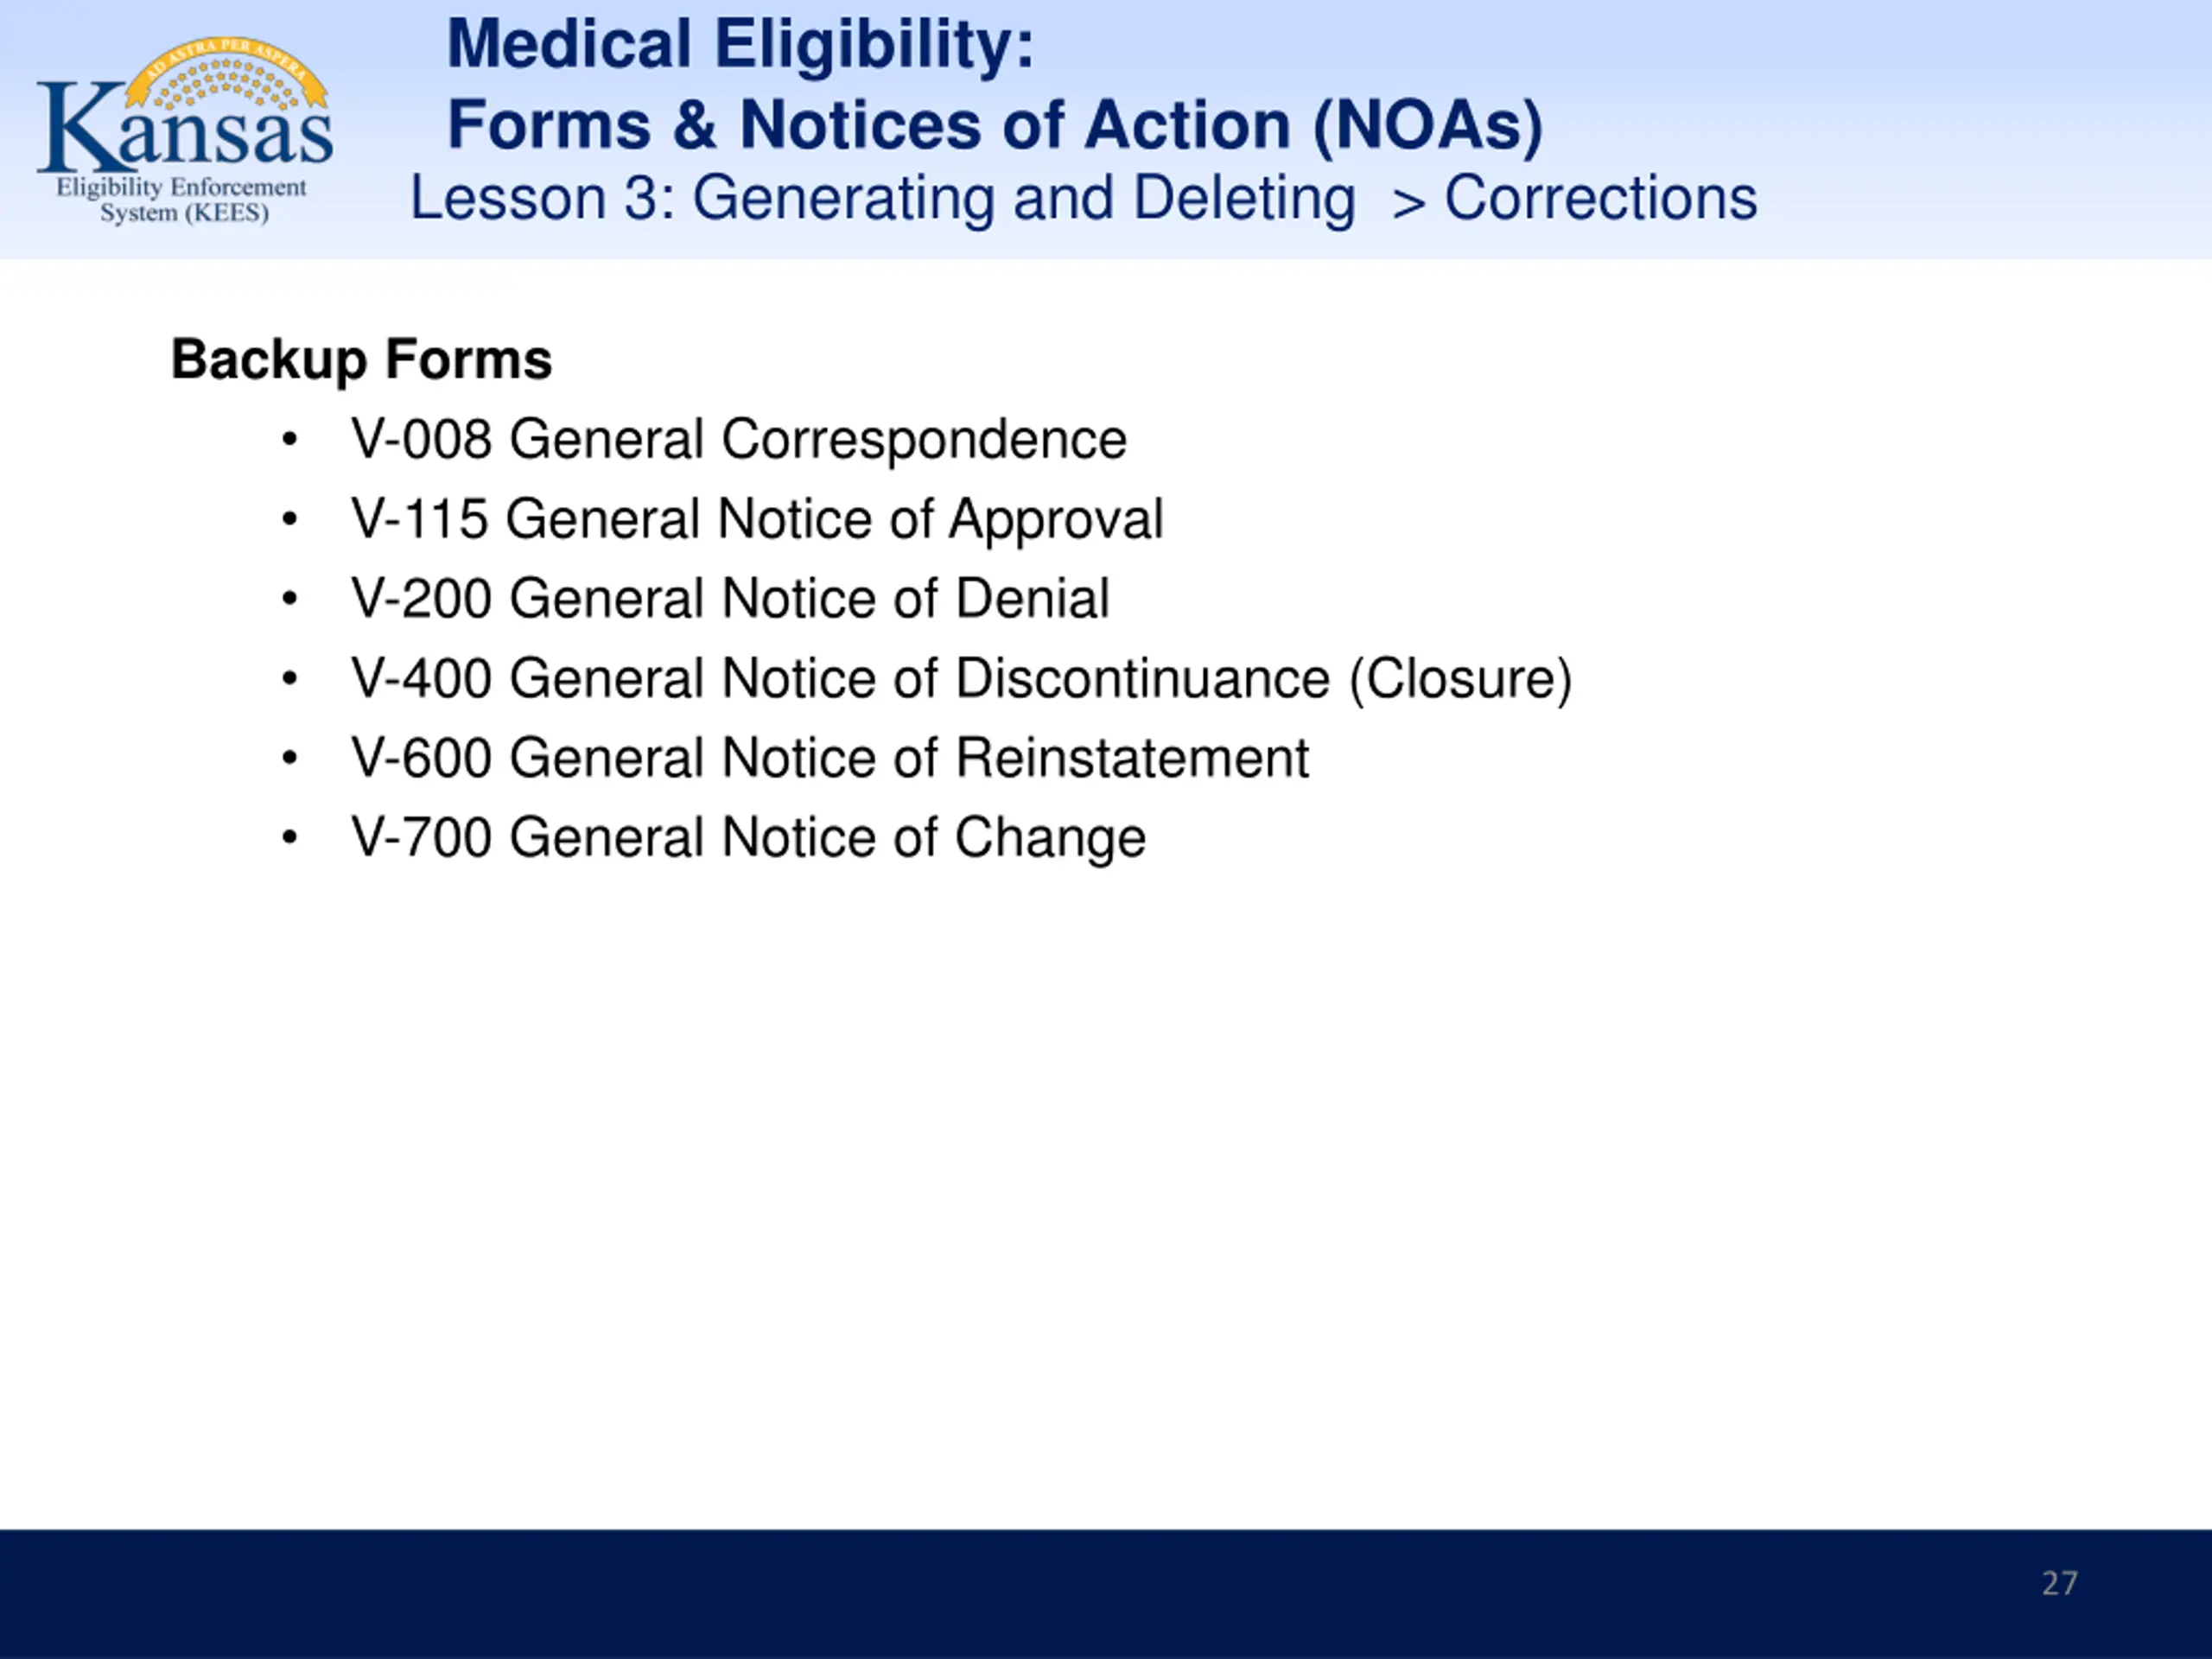
Task: Click Lesson 3: Generating and Deleting text
Action: (x=883, y=198)
